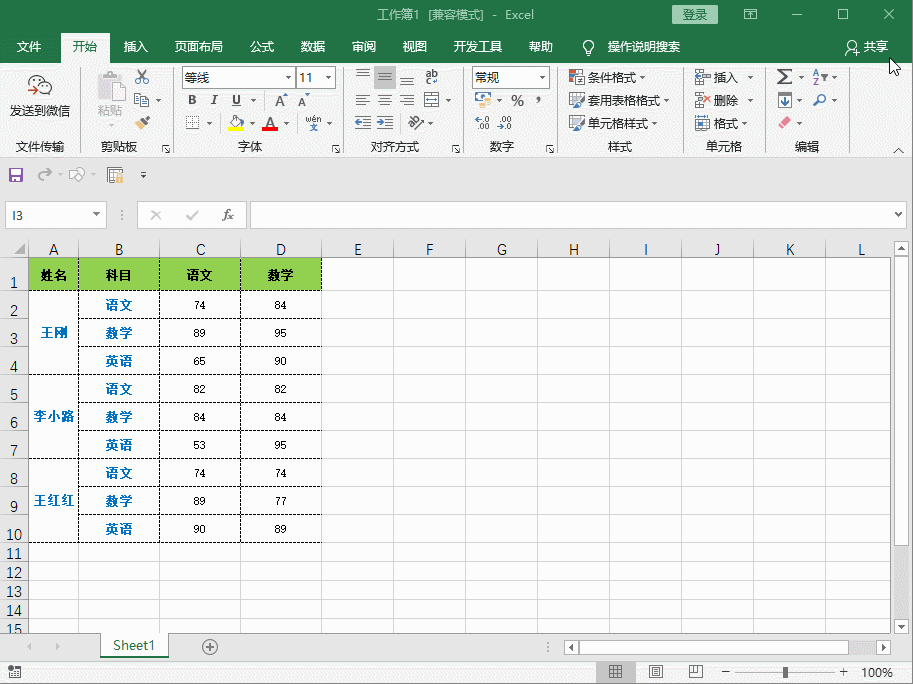The height and width of the screenshot is (684, 913).
Task: Click the Cut scissors icon
Action: pos(141,77)
